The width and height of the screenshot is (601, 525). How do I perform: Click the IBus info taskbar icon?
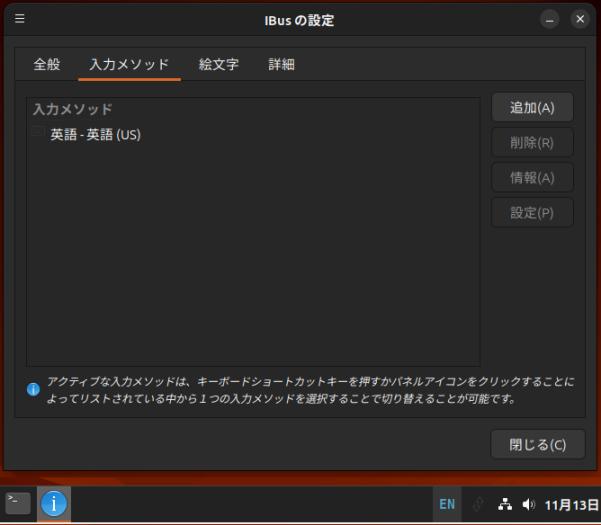point(54,504)
